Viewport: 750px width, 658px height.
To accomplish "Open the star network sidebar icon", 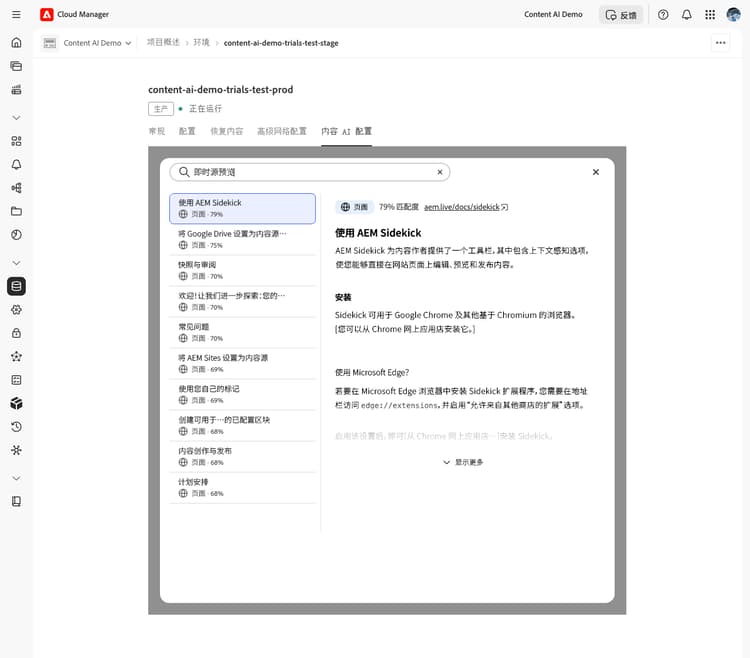I will (16, 357).
